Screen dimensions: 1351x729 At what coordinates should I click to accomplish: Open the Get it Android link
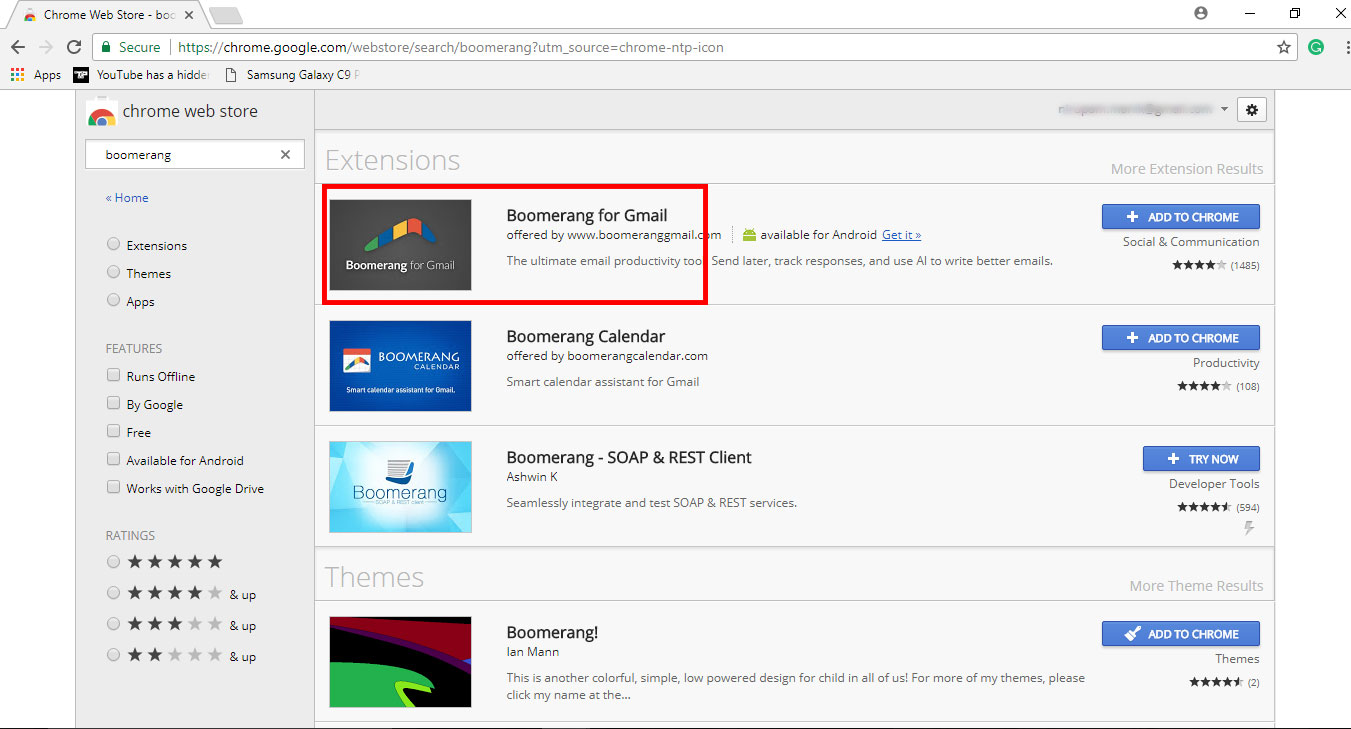tap(901, 235)
